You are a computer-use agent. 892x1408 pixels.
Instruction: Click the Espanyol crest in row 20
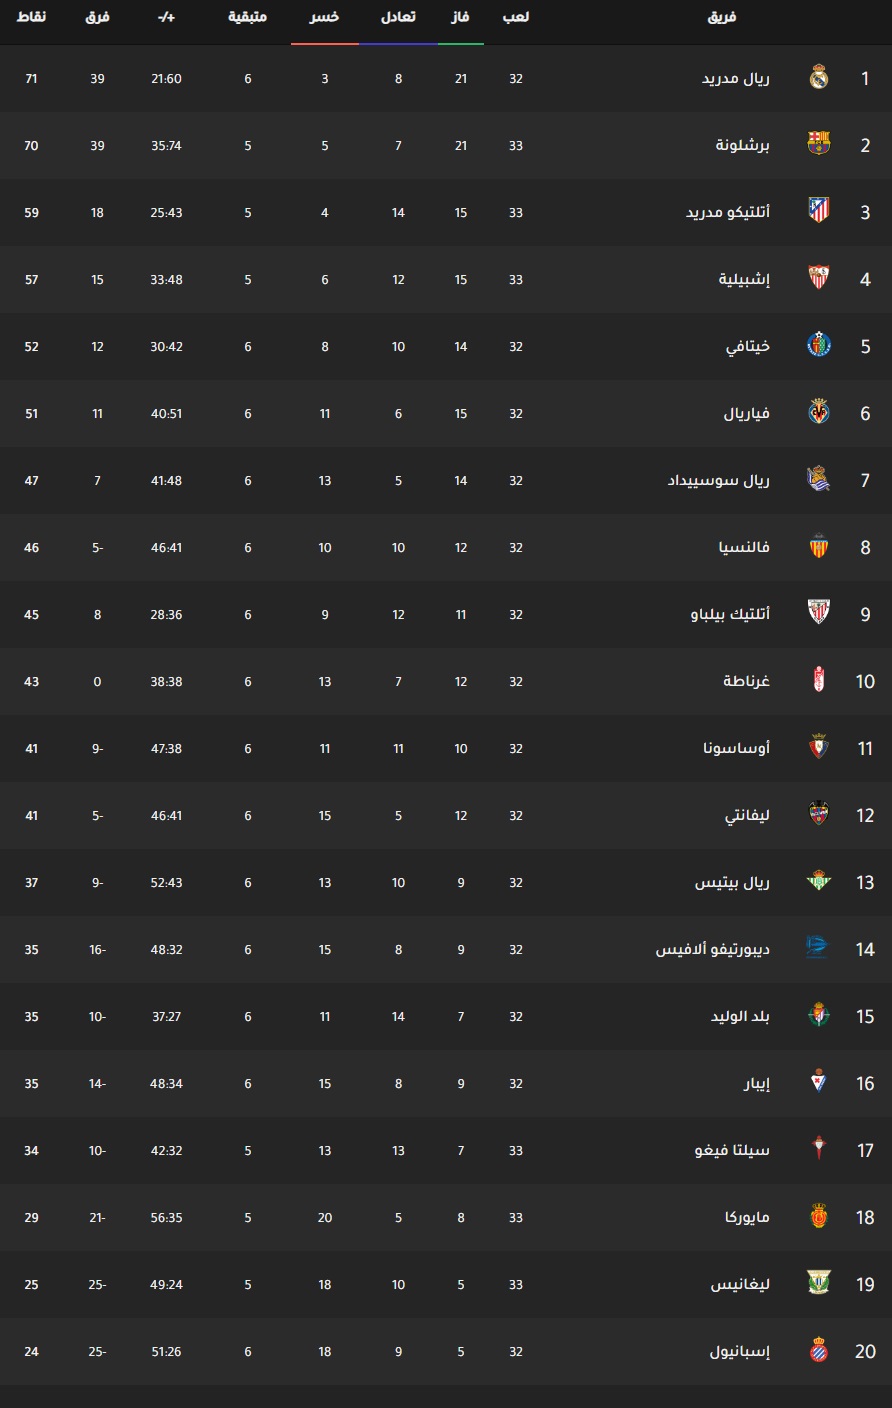pyautogui.click(x=819, y=1351)
